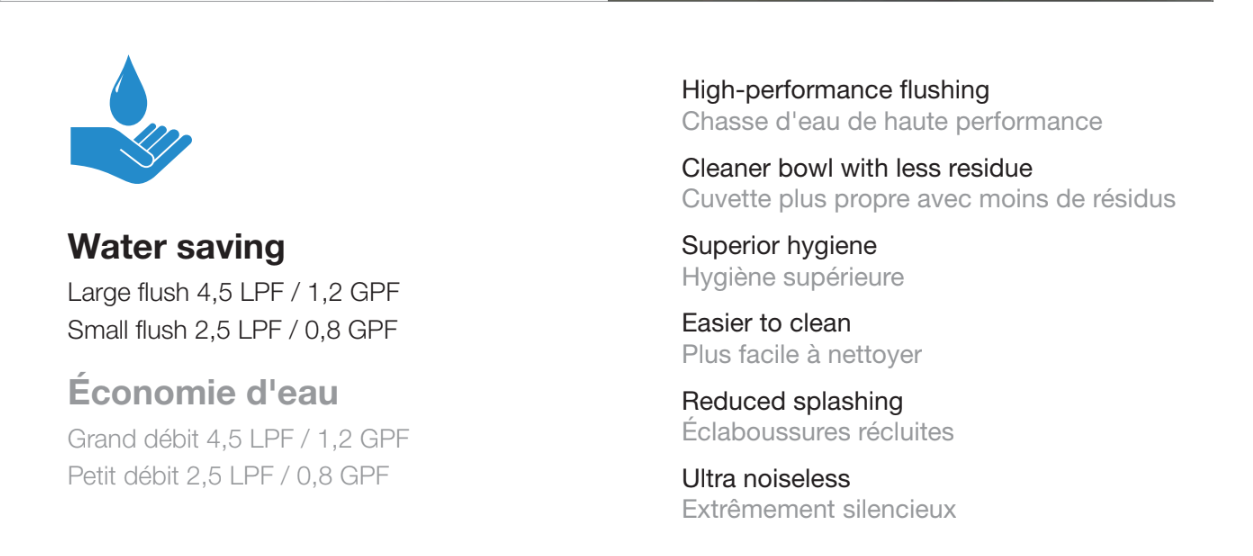Click "Extrêmement silencieux" text
Screen dimensions: 1253x556
click(x=818, y=510)
